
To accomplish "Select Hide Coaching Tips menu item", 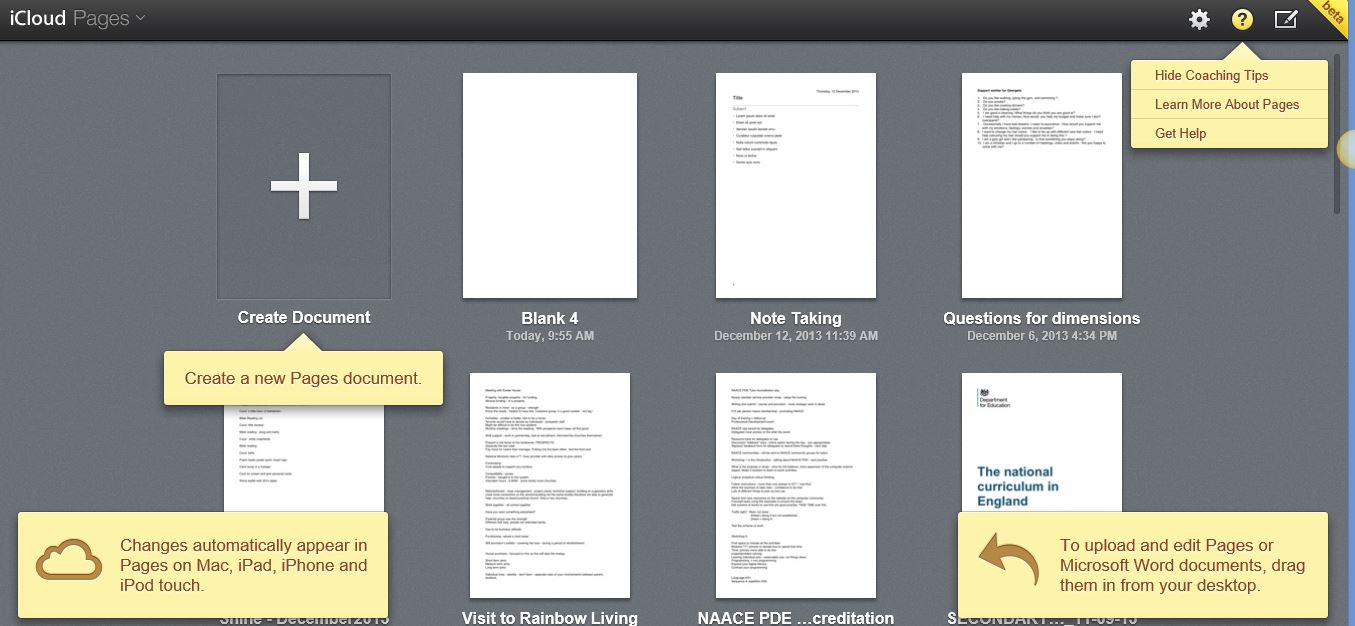I will pyautogui.click(x=1211, y=75).
